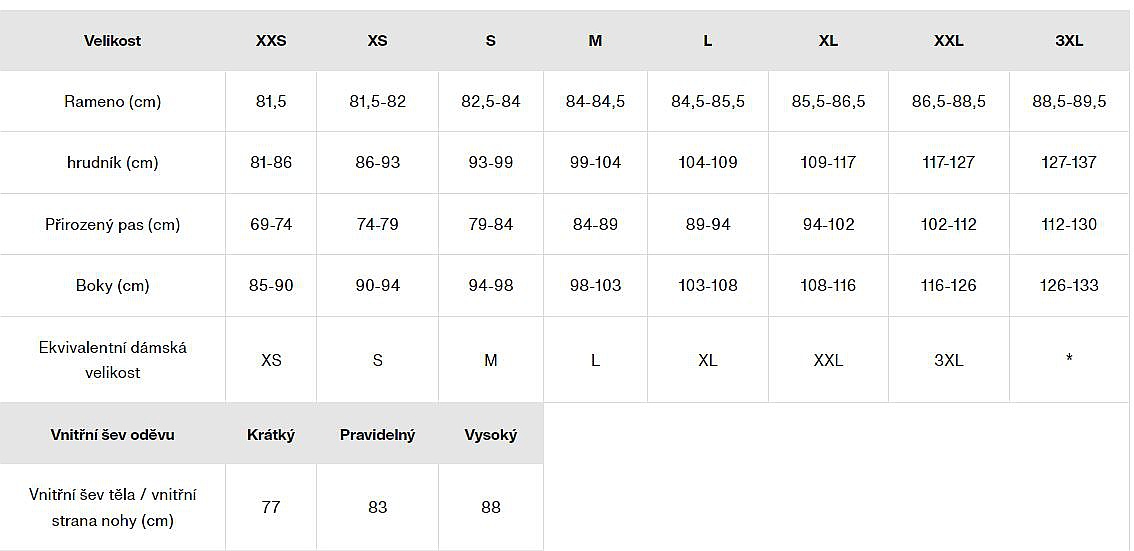Select the Vysoký inseam column header
The width and height of the screenshot is (1134, 551).
pyautogui.click(x=491, y=435)
